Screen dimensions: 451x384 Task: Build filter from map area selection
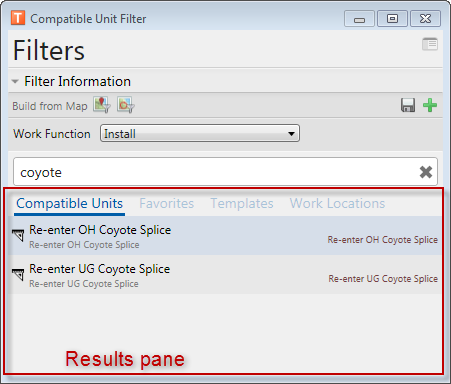[x=126, y=105]
